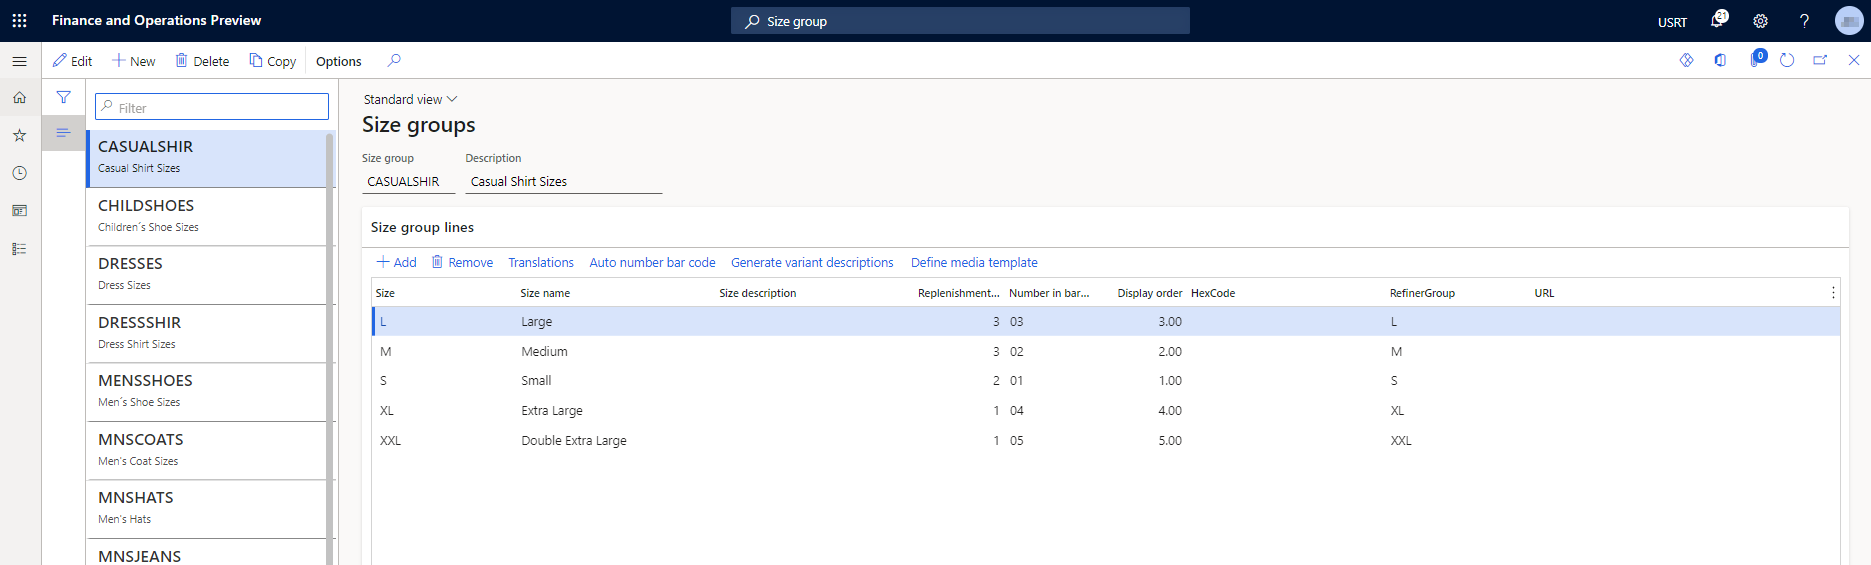This screenshot has width=1871, height=565.
Task: Open the Settings gear icon
Action: [1760, 21]
